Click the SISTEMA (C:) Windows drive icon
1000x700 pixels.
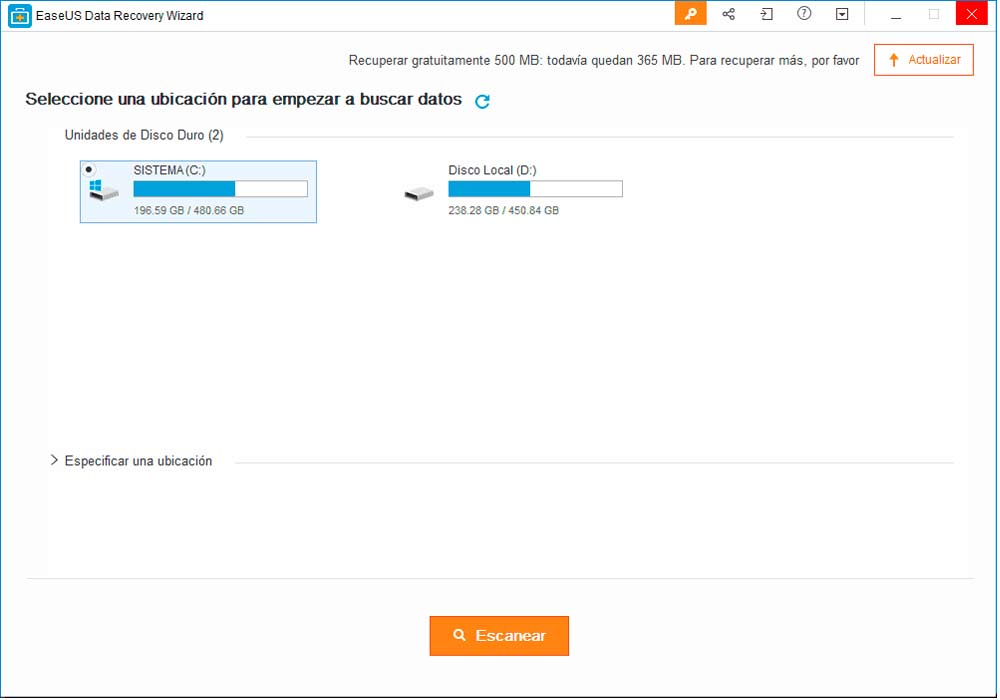pos(104,191)
